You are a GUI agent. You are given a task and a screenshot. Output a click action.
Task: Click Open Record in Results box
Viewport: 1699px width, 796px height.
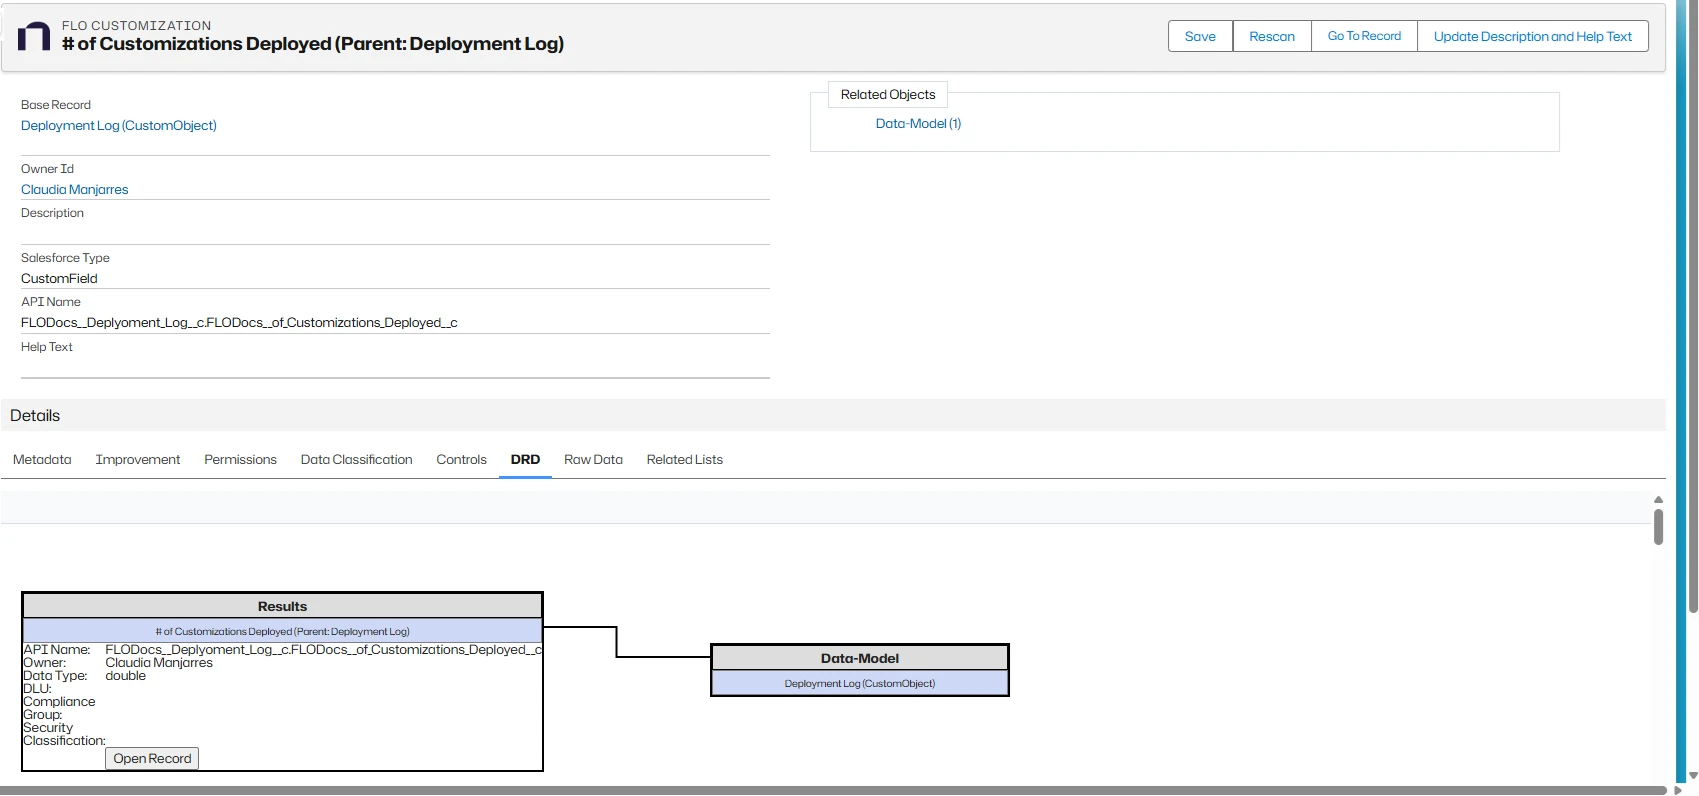(x=152, y=758)
